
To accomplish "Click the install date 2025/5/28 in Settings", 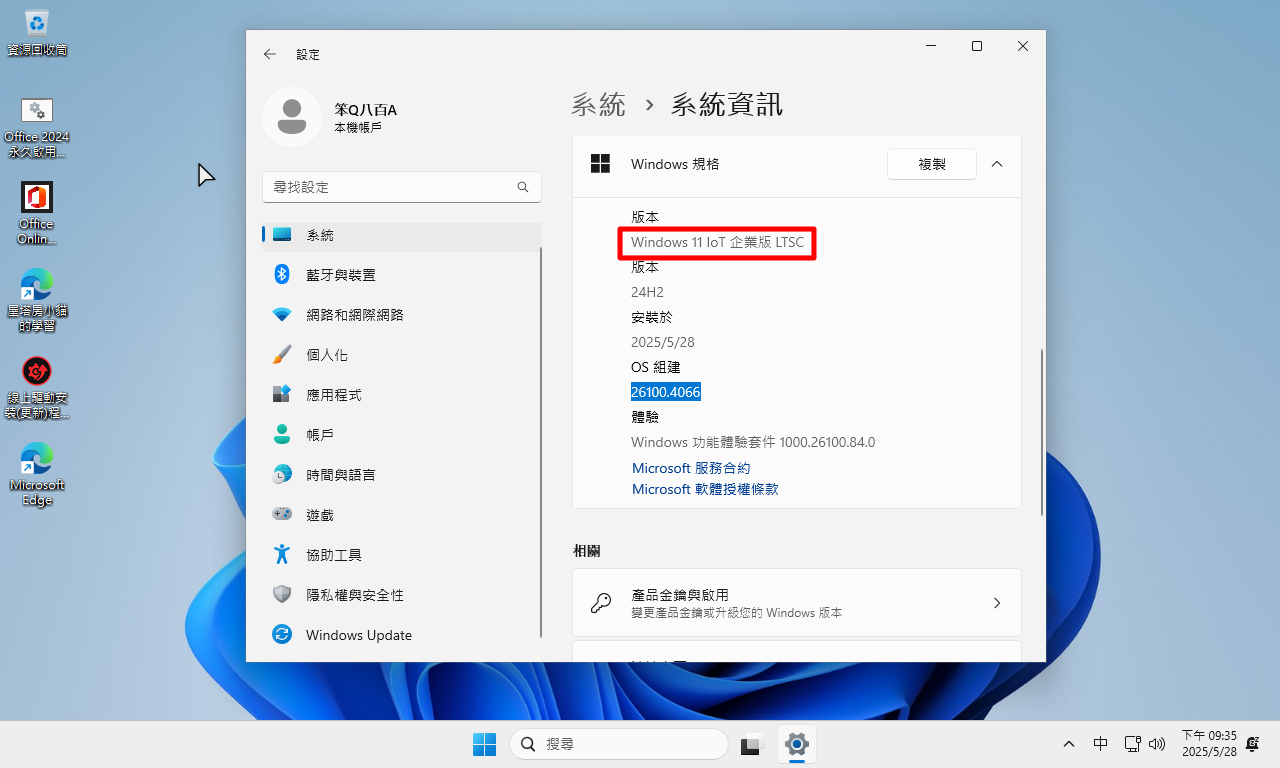I will point(663,342).
